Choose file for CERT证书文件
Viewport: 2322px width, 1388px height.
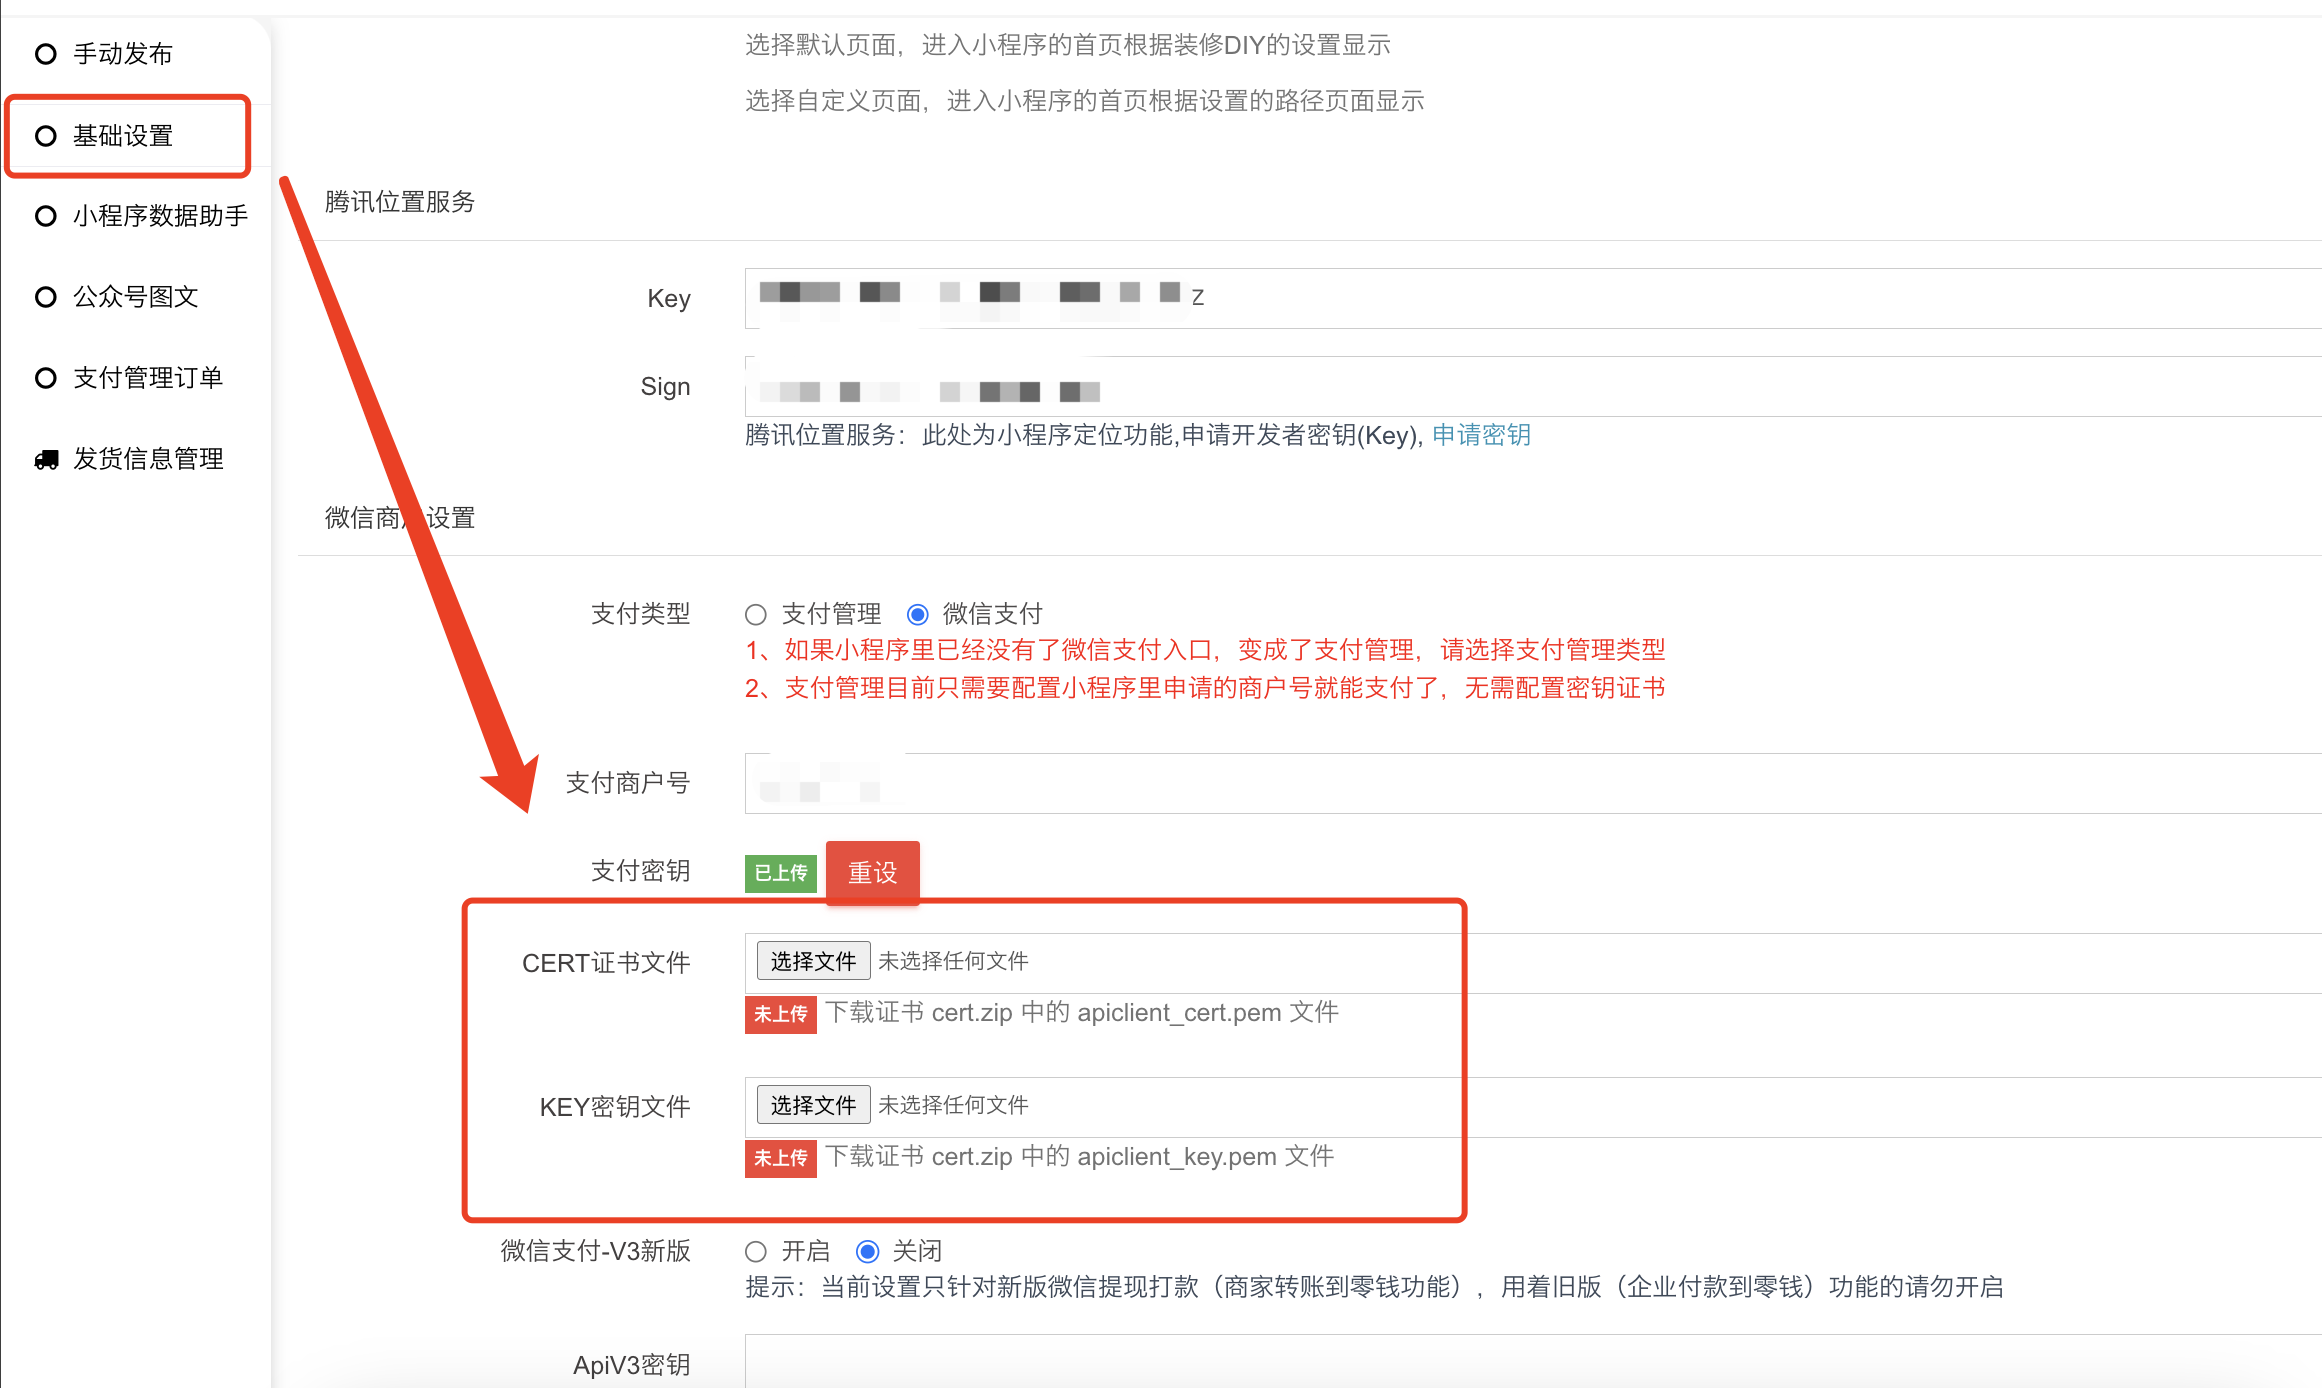pos(812,962)
